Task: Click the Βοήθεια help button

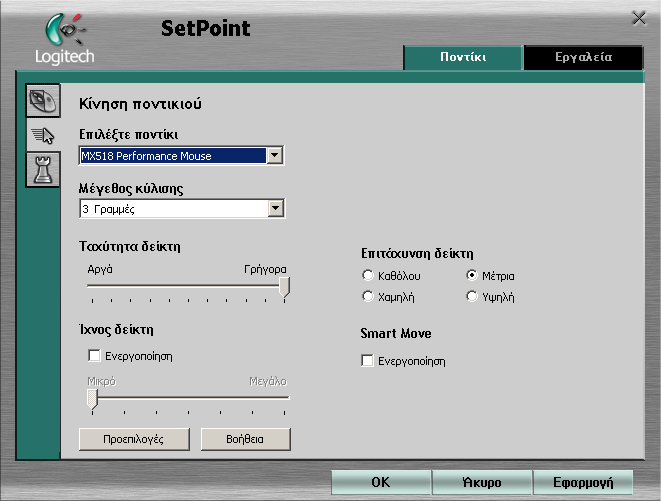Action: coord(245,439)
